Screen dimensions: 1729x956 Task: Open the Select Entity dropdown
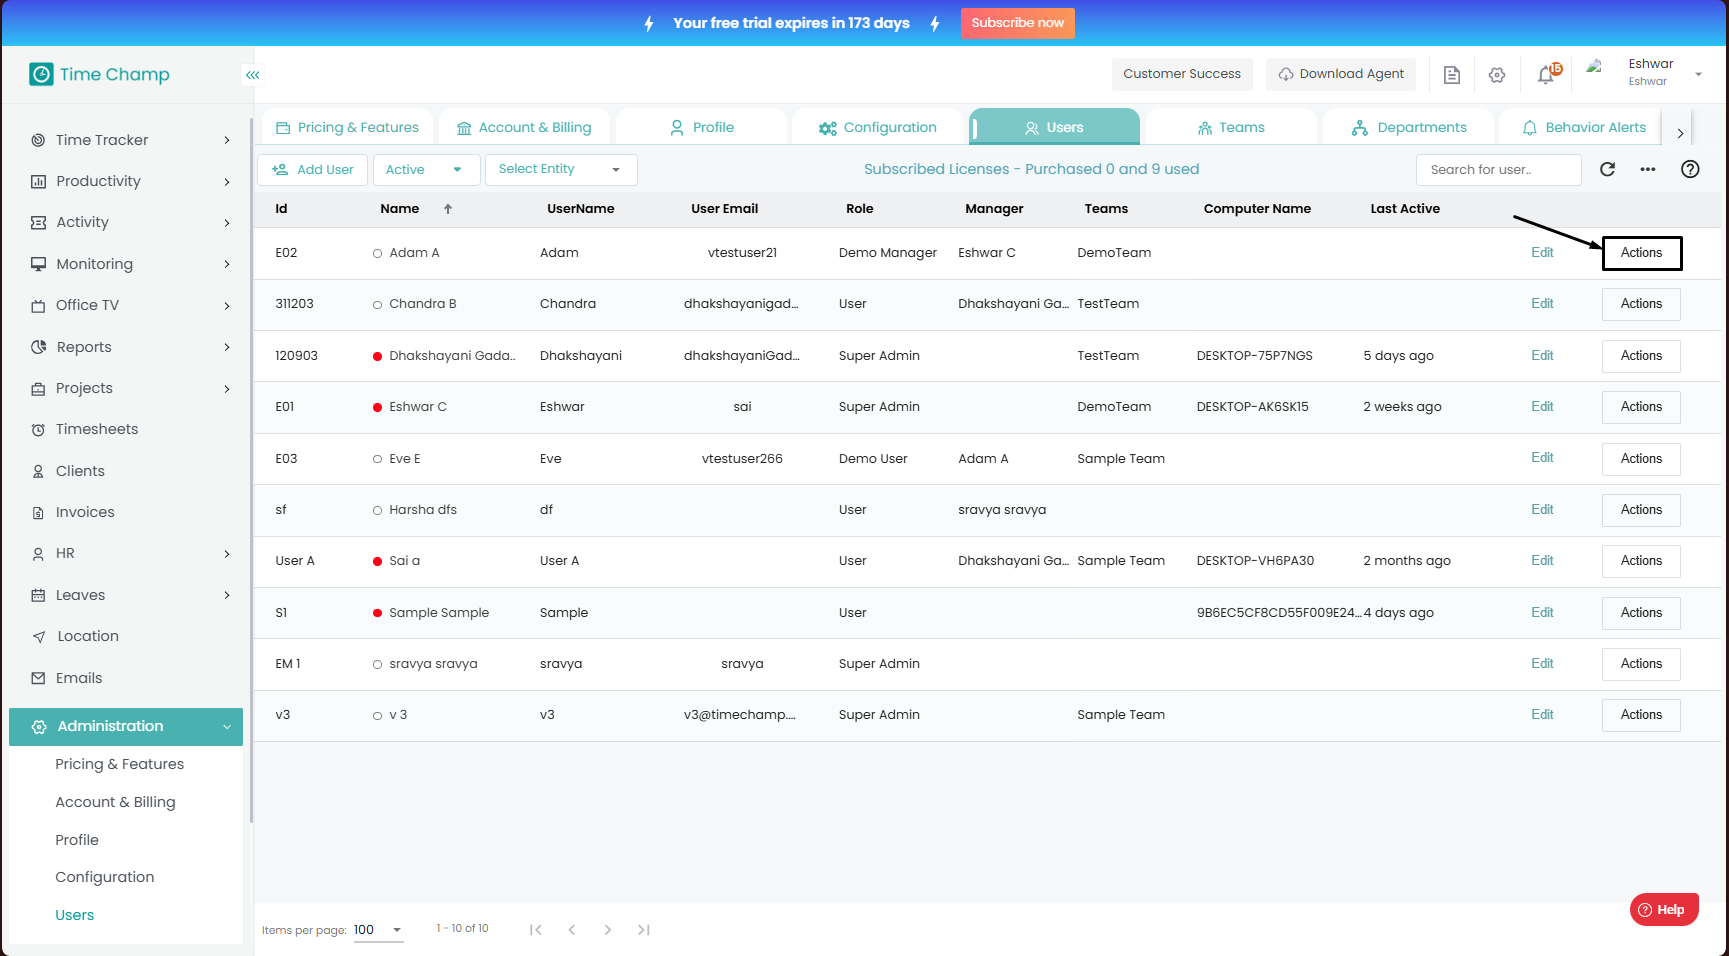pyautogui.click(x=561, y=170)
